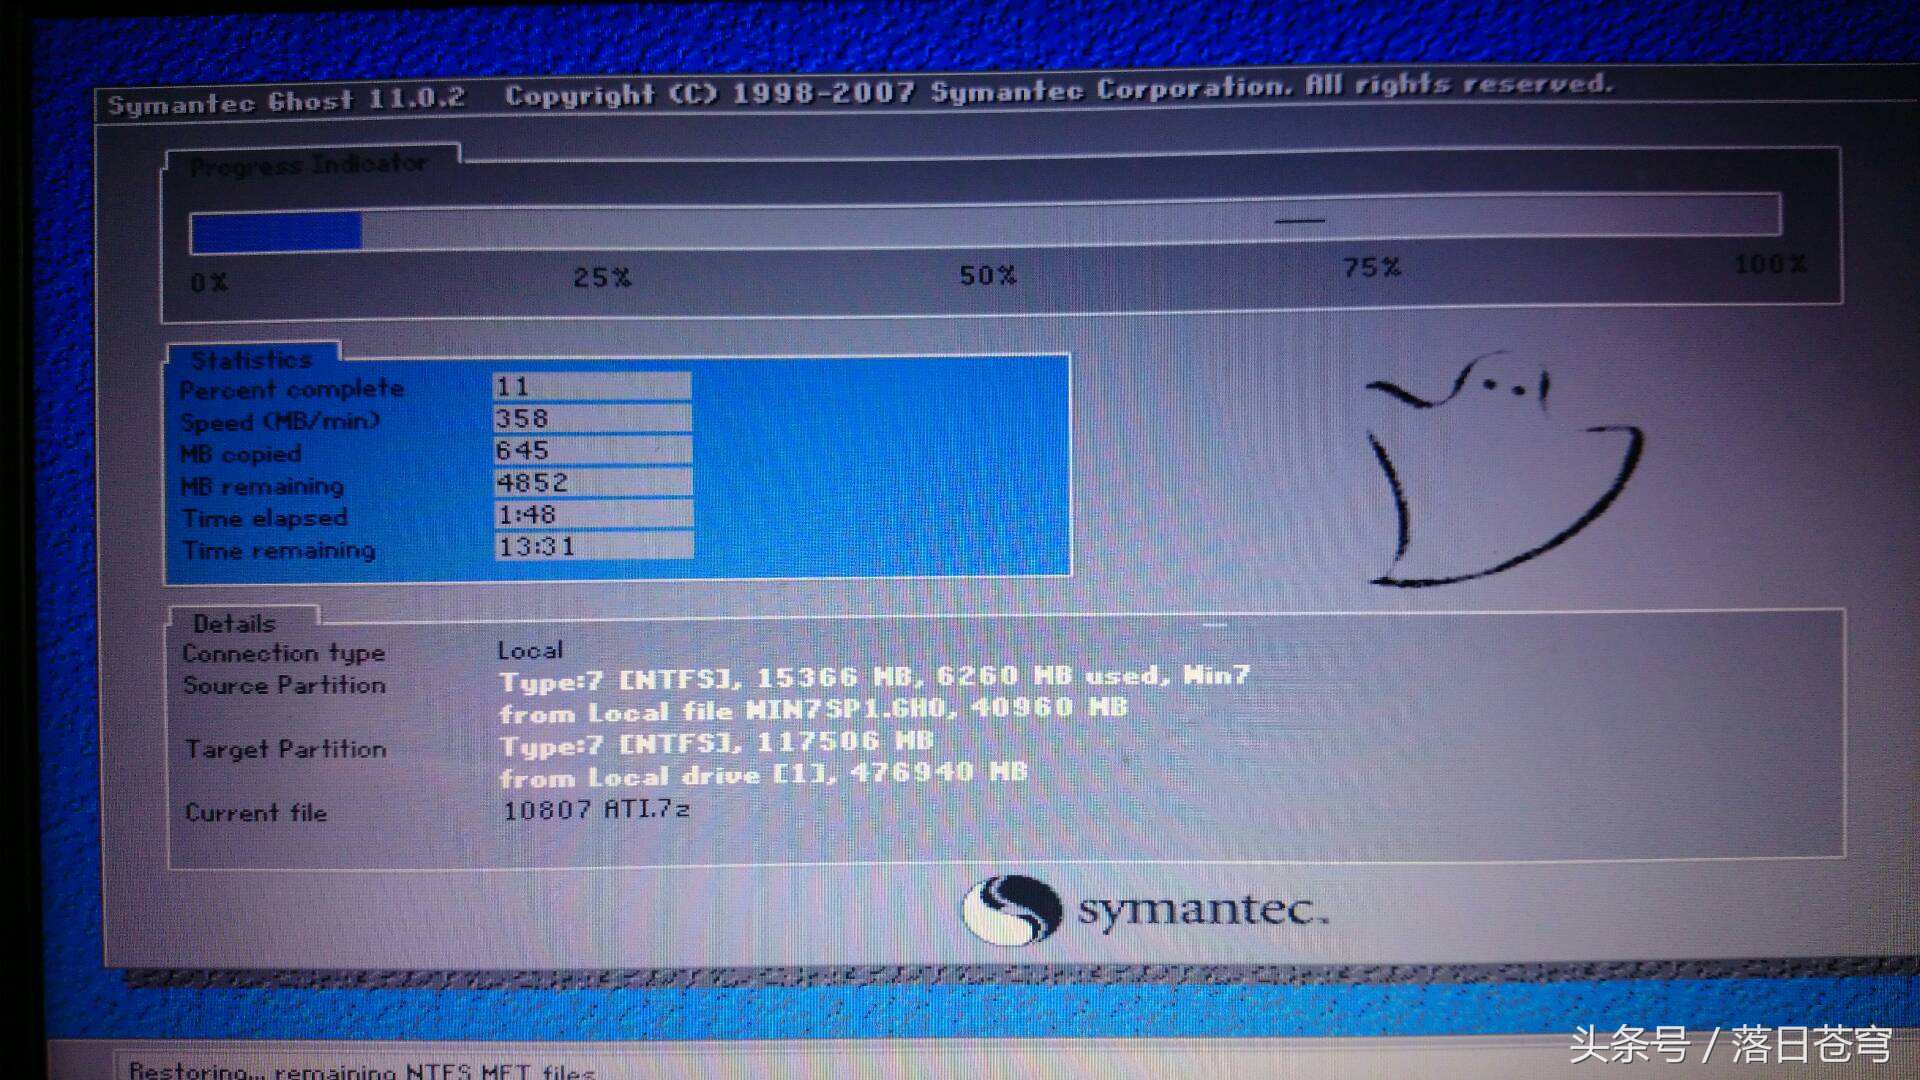Select the Details panel tab

click(x=236, y=624)
